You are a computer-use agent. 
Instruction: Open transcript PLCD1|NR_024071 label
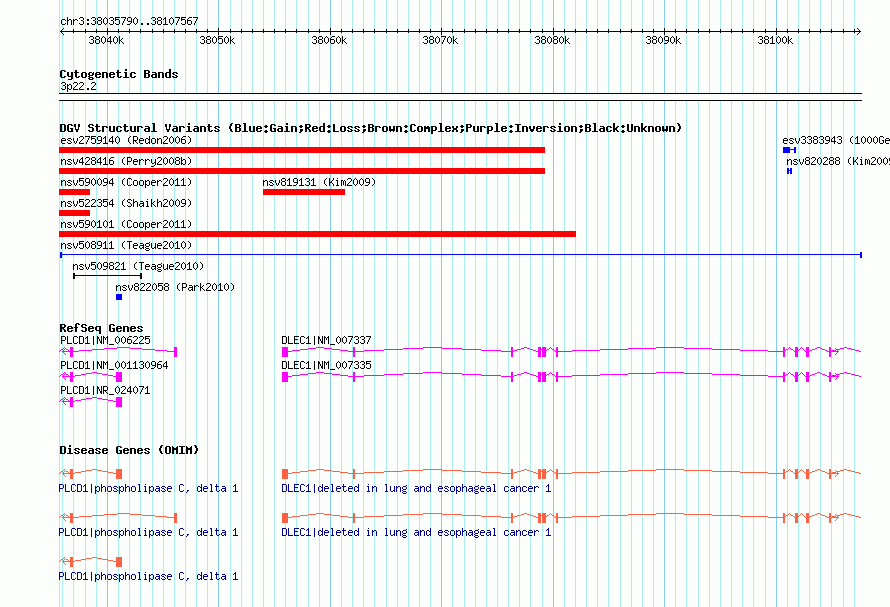[x=105, y=390]
